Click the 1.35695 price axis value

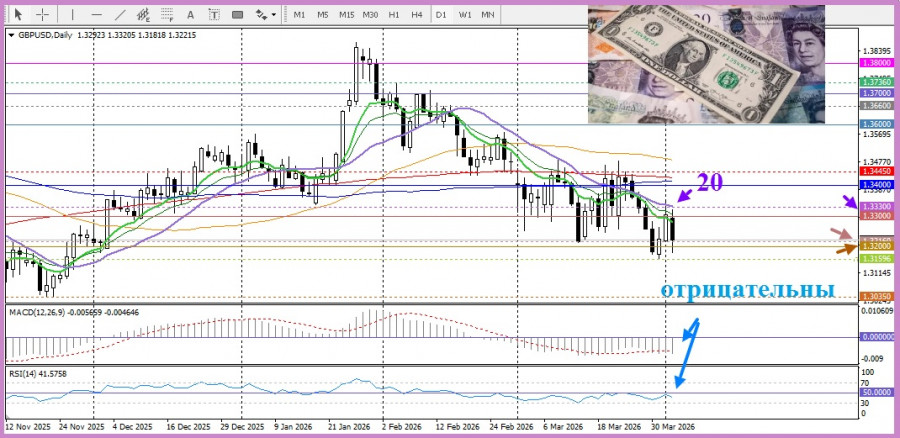(x=875, y=135)
